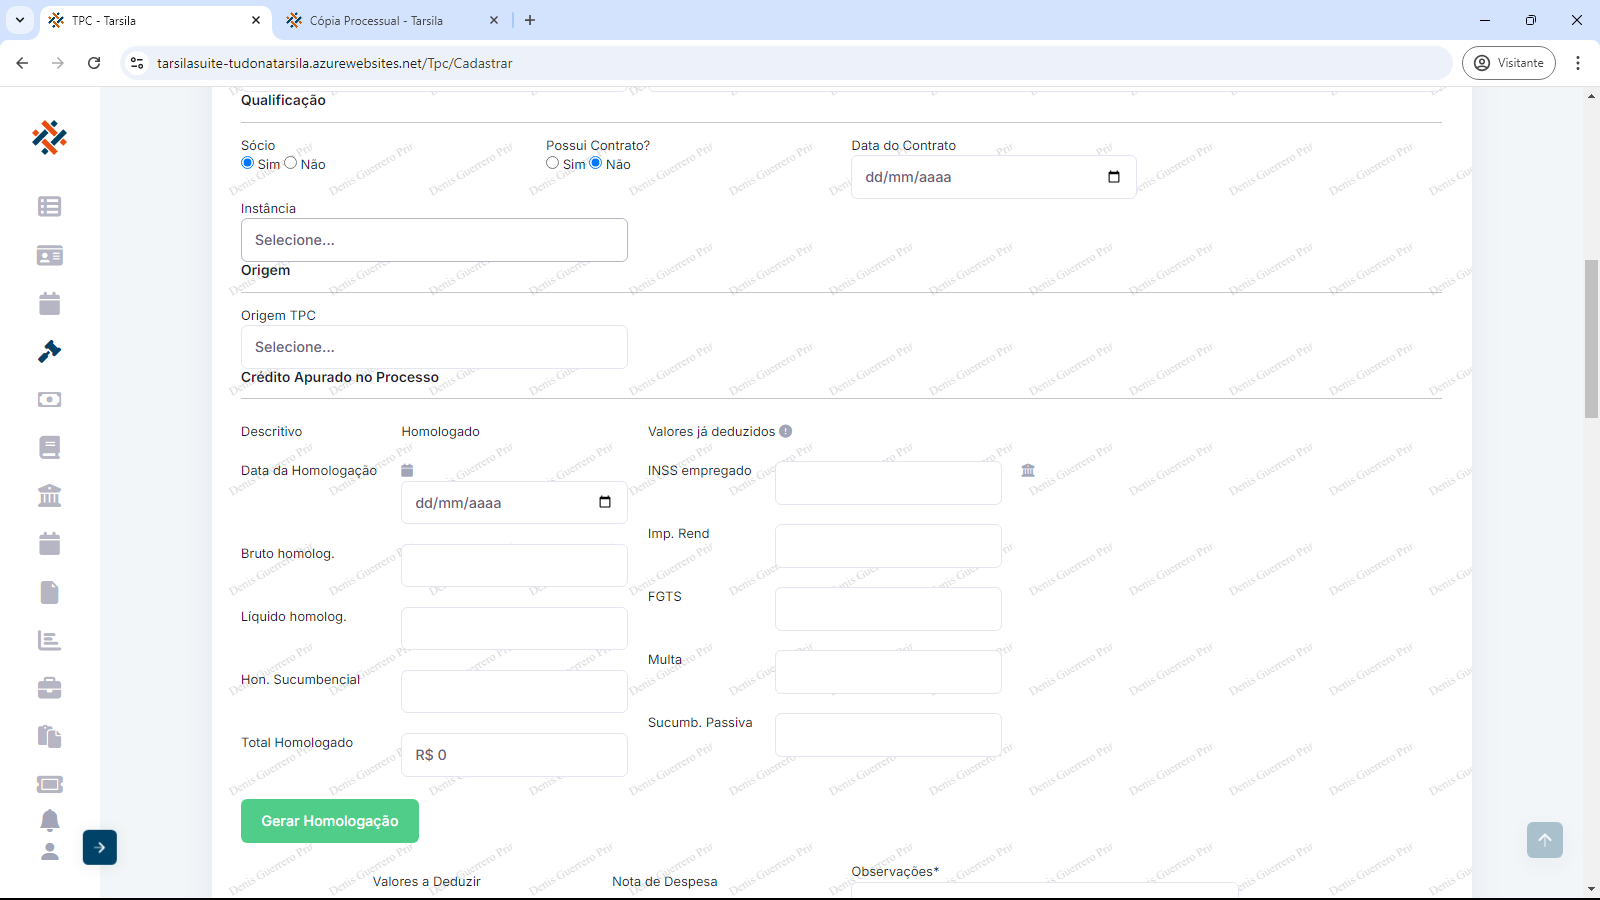Open the notifications bell icon
This screenshot has width=1600, height=900.
point(49,820)
